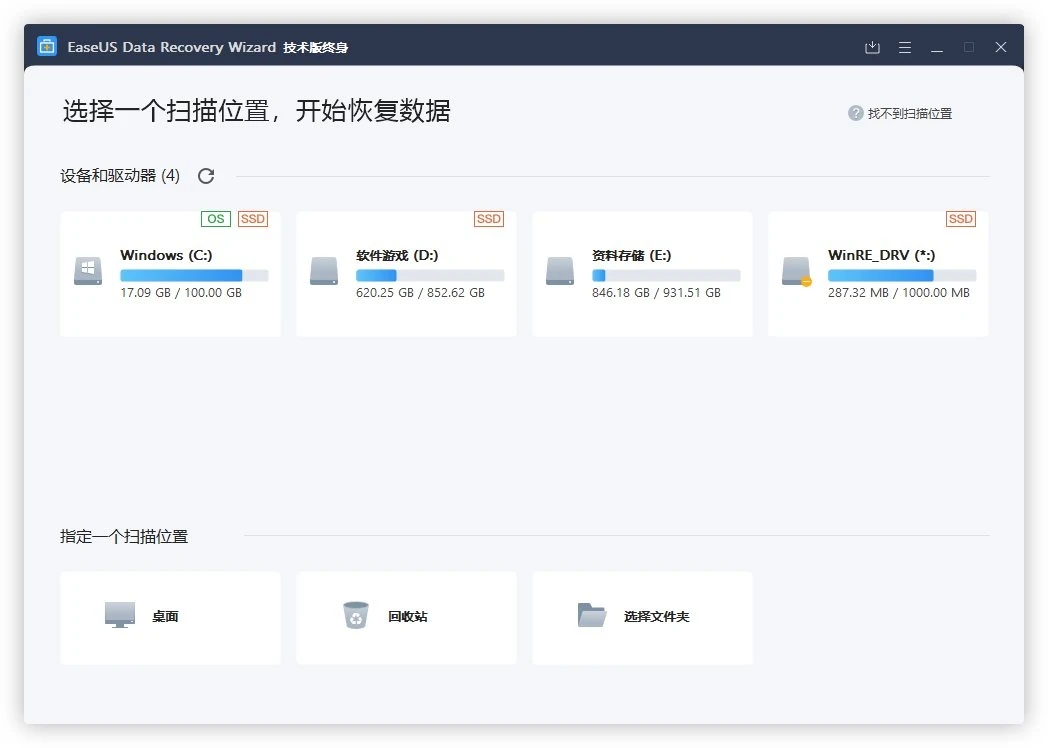Image resolution: width=1048 pixels, height=748 pixels.
Task: Click the SSD badge on 软件游戏 (D:)
Action: [x=489, y=219]
